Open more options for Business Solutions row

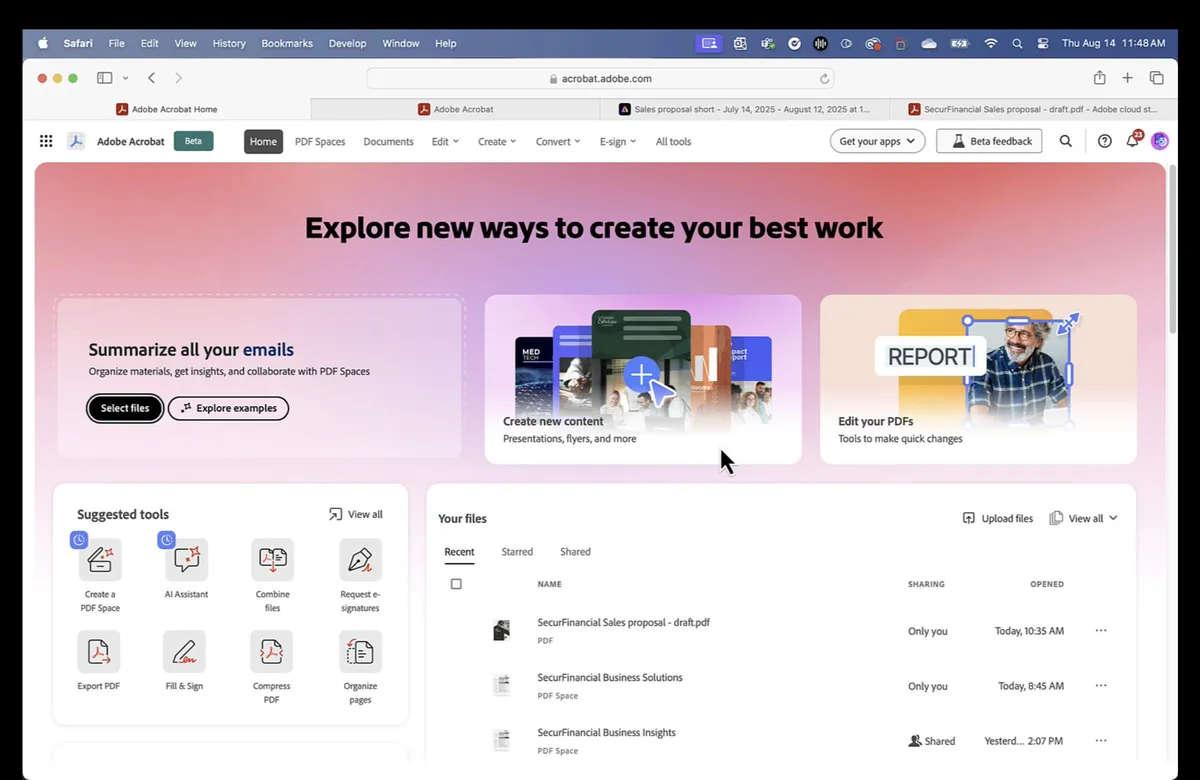pyautogui.click(x=1101, y=686)
